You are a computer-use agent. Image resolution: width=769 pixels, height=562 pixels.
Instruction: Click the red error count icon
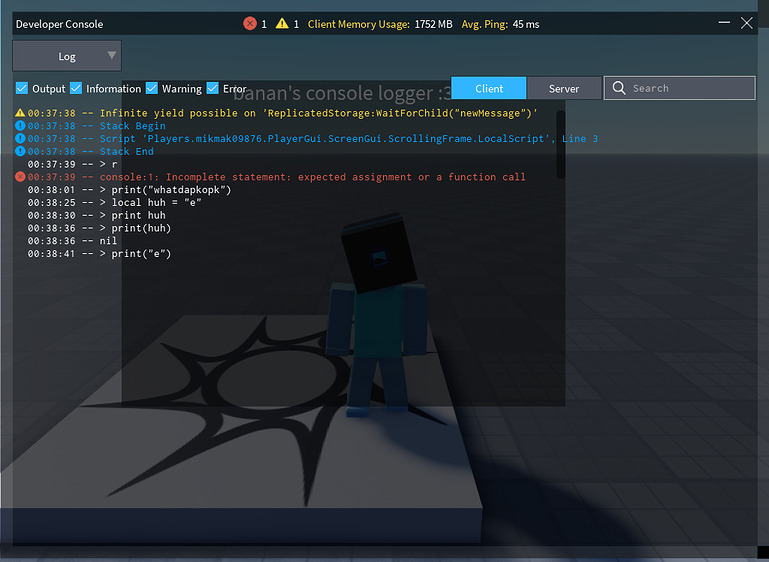(x=250, y=24)
